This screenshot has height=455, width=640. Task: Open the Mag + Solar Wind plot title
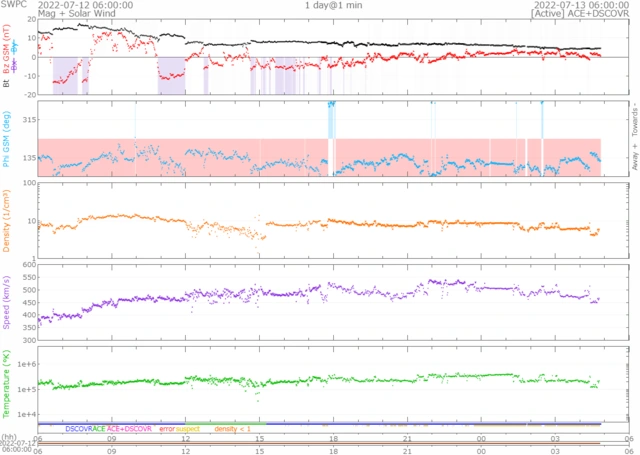point(77,13)
